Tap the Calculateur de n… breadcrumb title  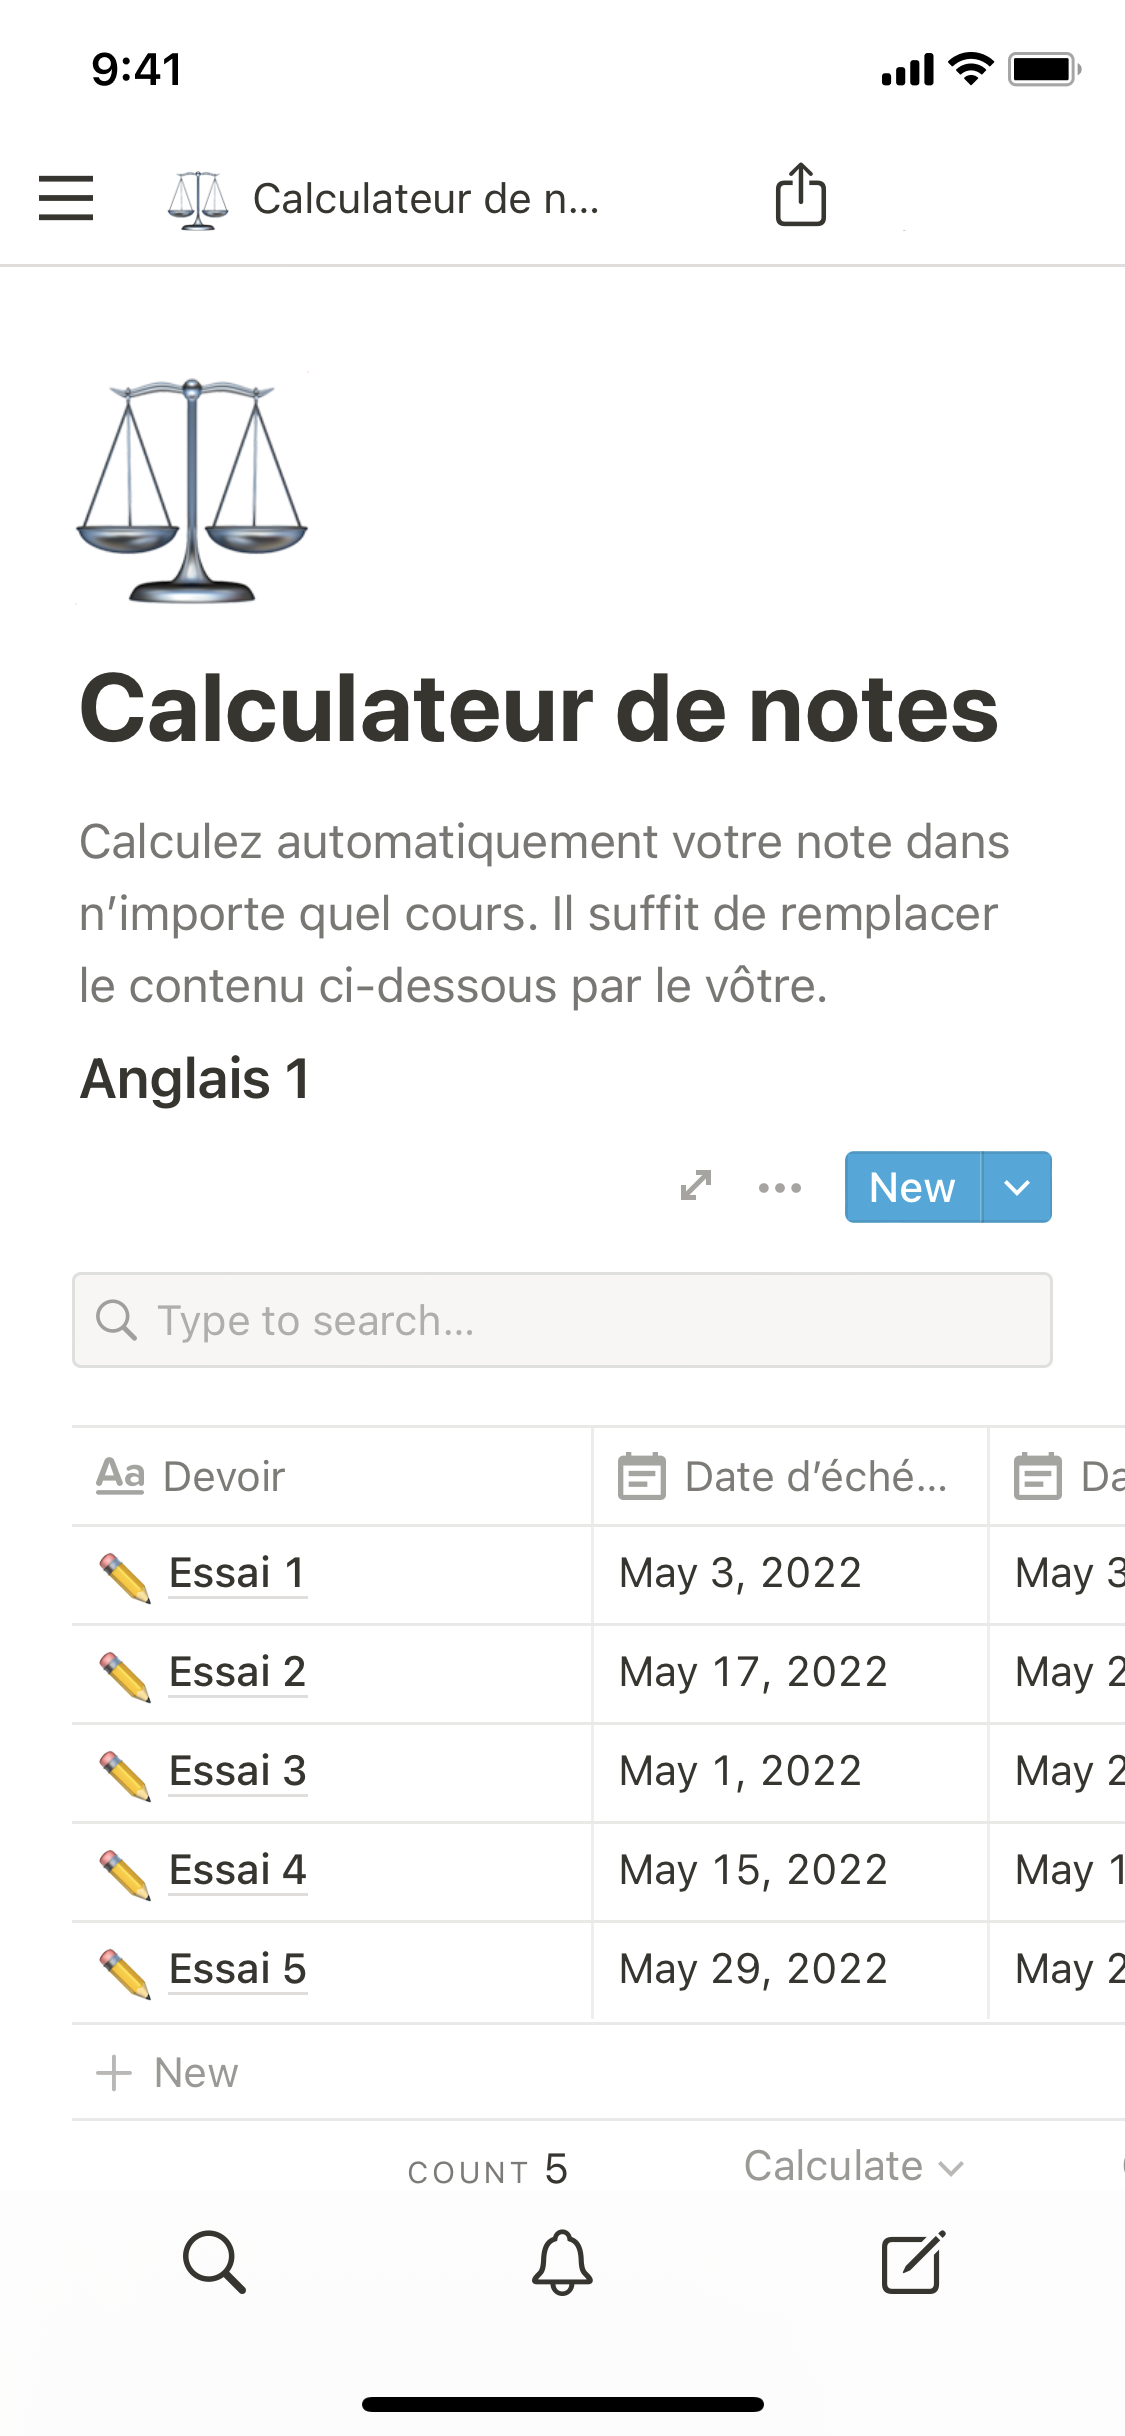[425, 198]
